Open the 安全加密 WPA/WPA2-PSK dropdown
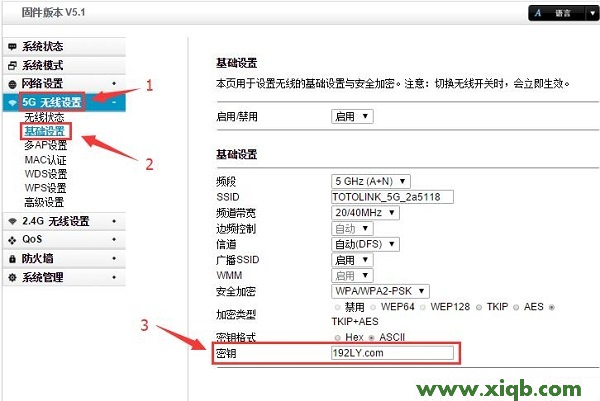 [380, 291]
